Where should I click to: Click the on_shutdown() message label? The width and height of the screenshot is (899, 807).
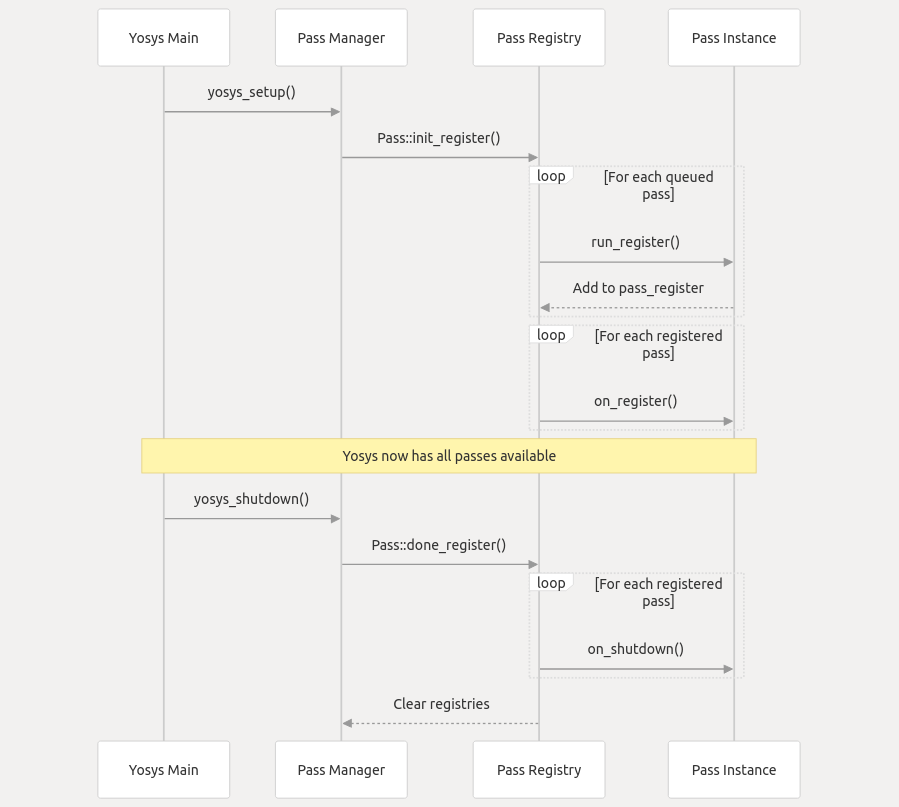point(635,649)
